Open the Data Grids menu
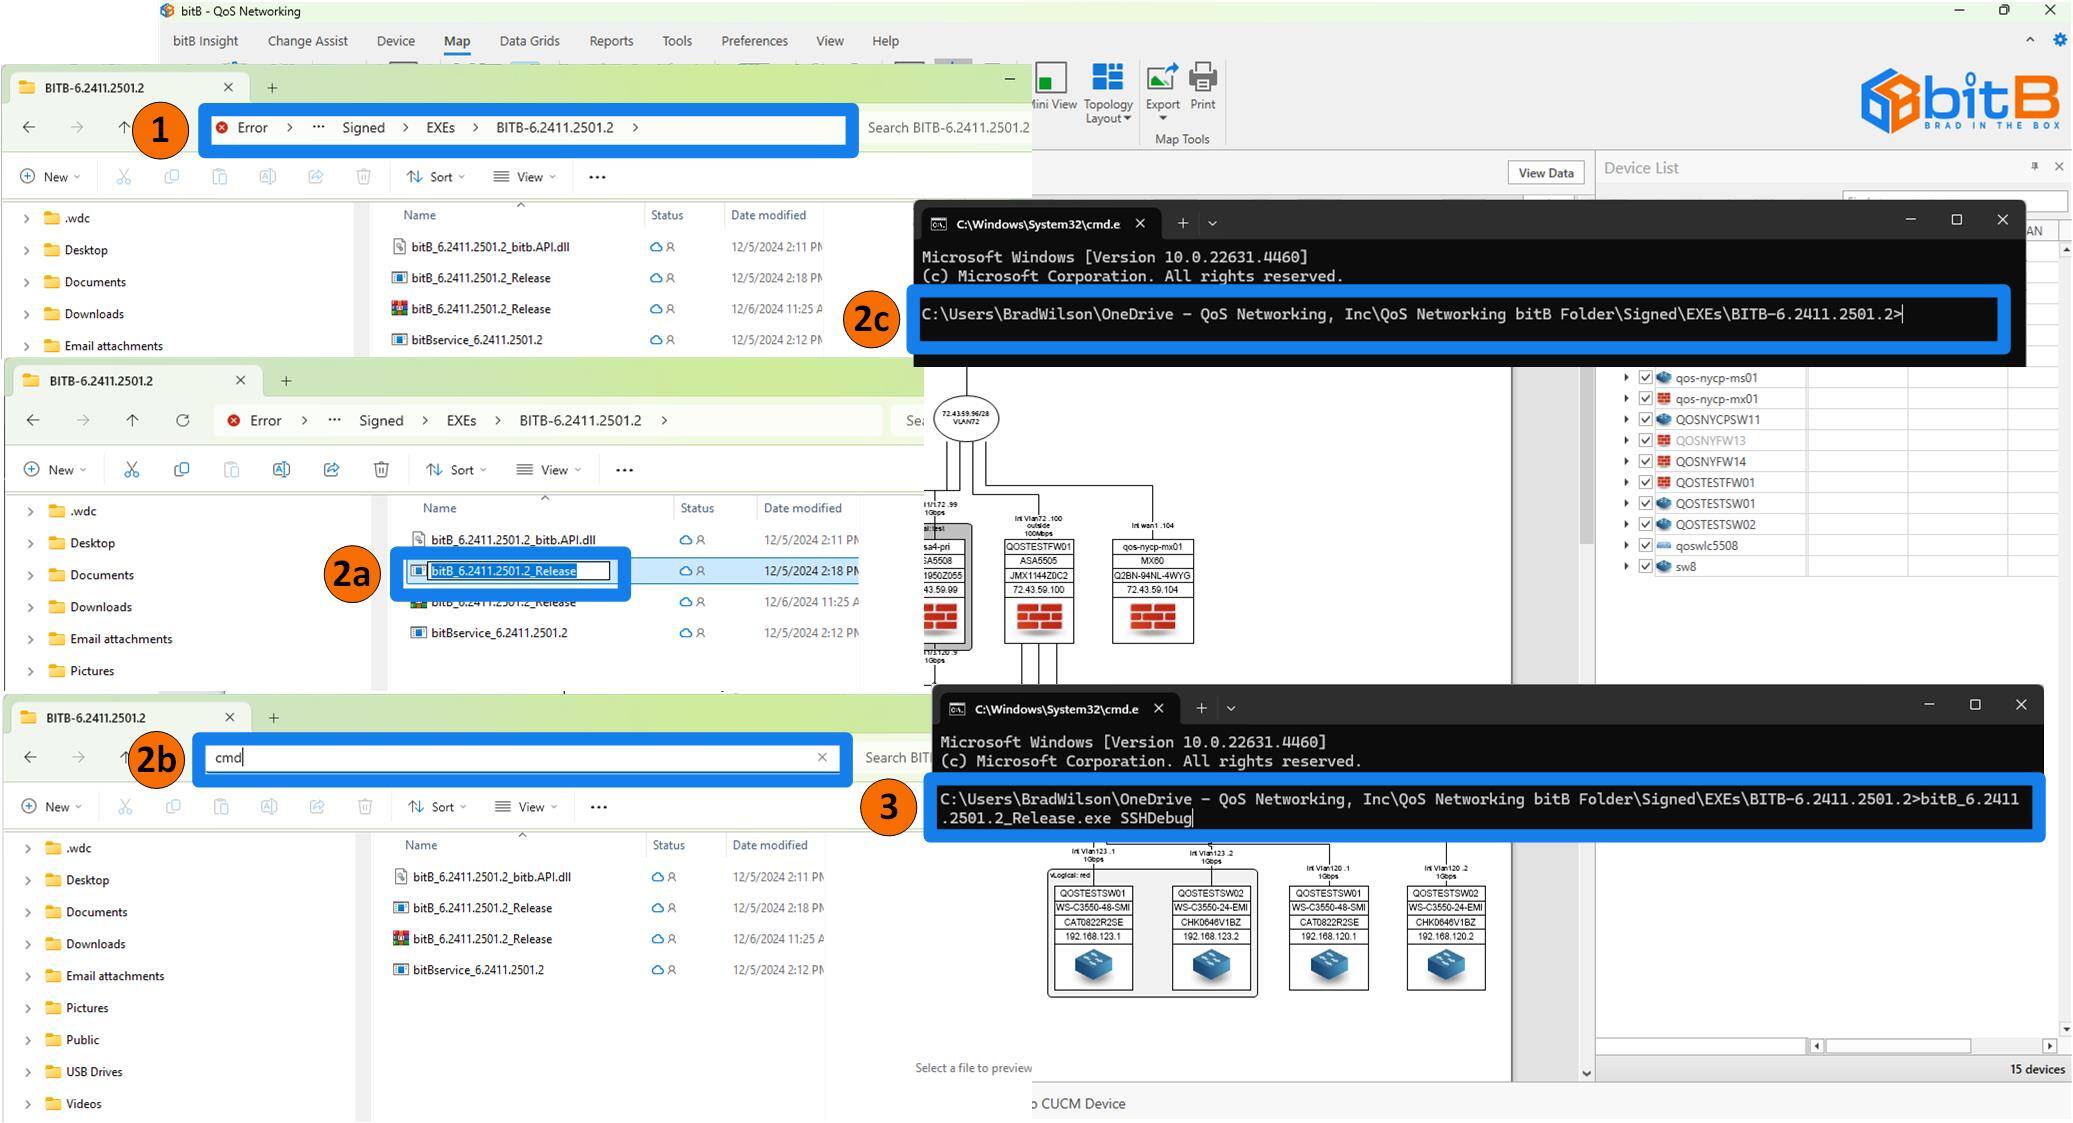 pos(529,41)
